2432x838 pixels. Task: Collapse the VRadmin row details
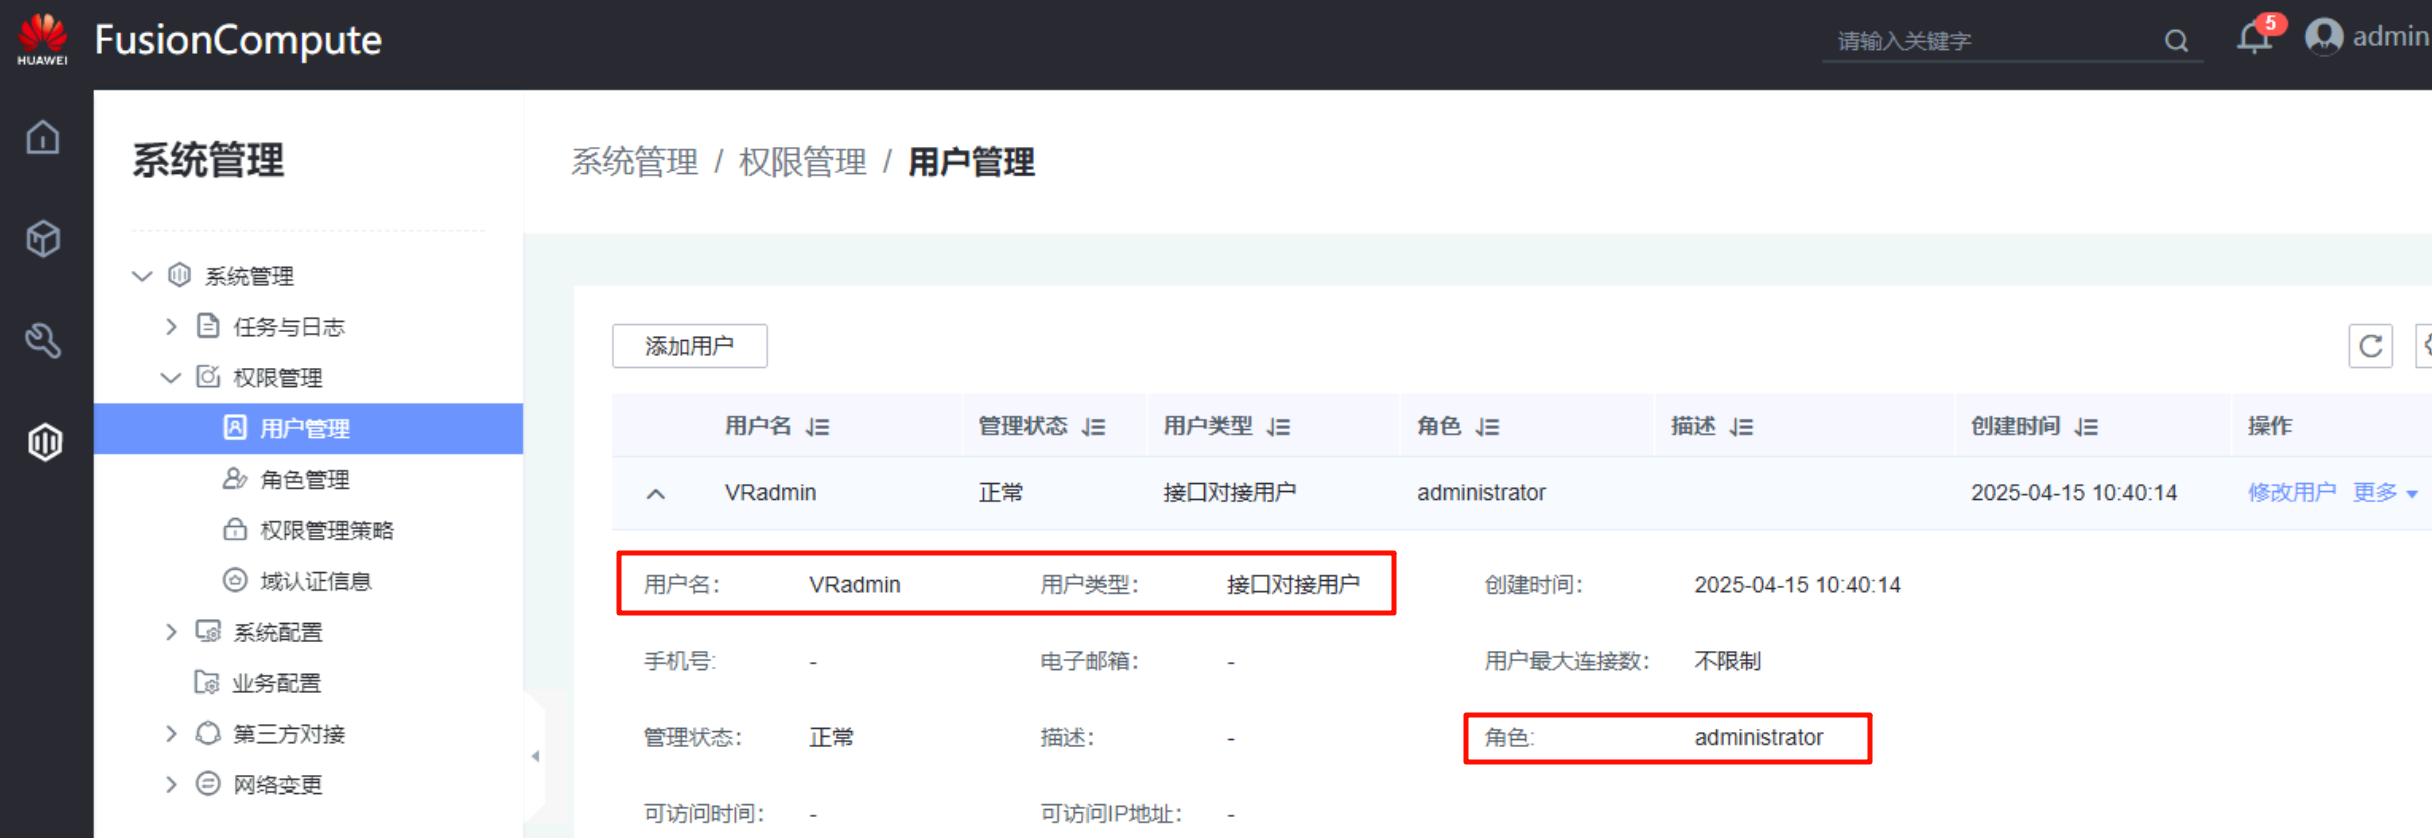[x=656, y=494]
